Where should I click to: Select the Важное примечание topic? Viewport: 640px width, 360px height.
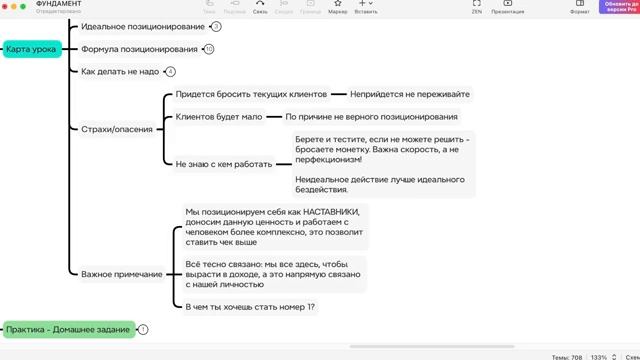point(122,274)
